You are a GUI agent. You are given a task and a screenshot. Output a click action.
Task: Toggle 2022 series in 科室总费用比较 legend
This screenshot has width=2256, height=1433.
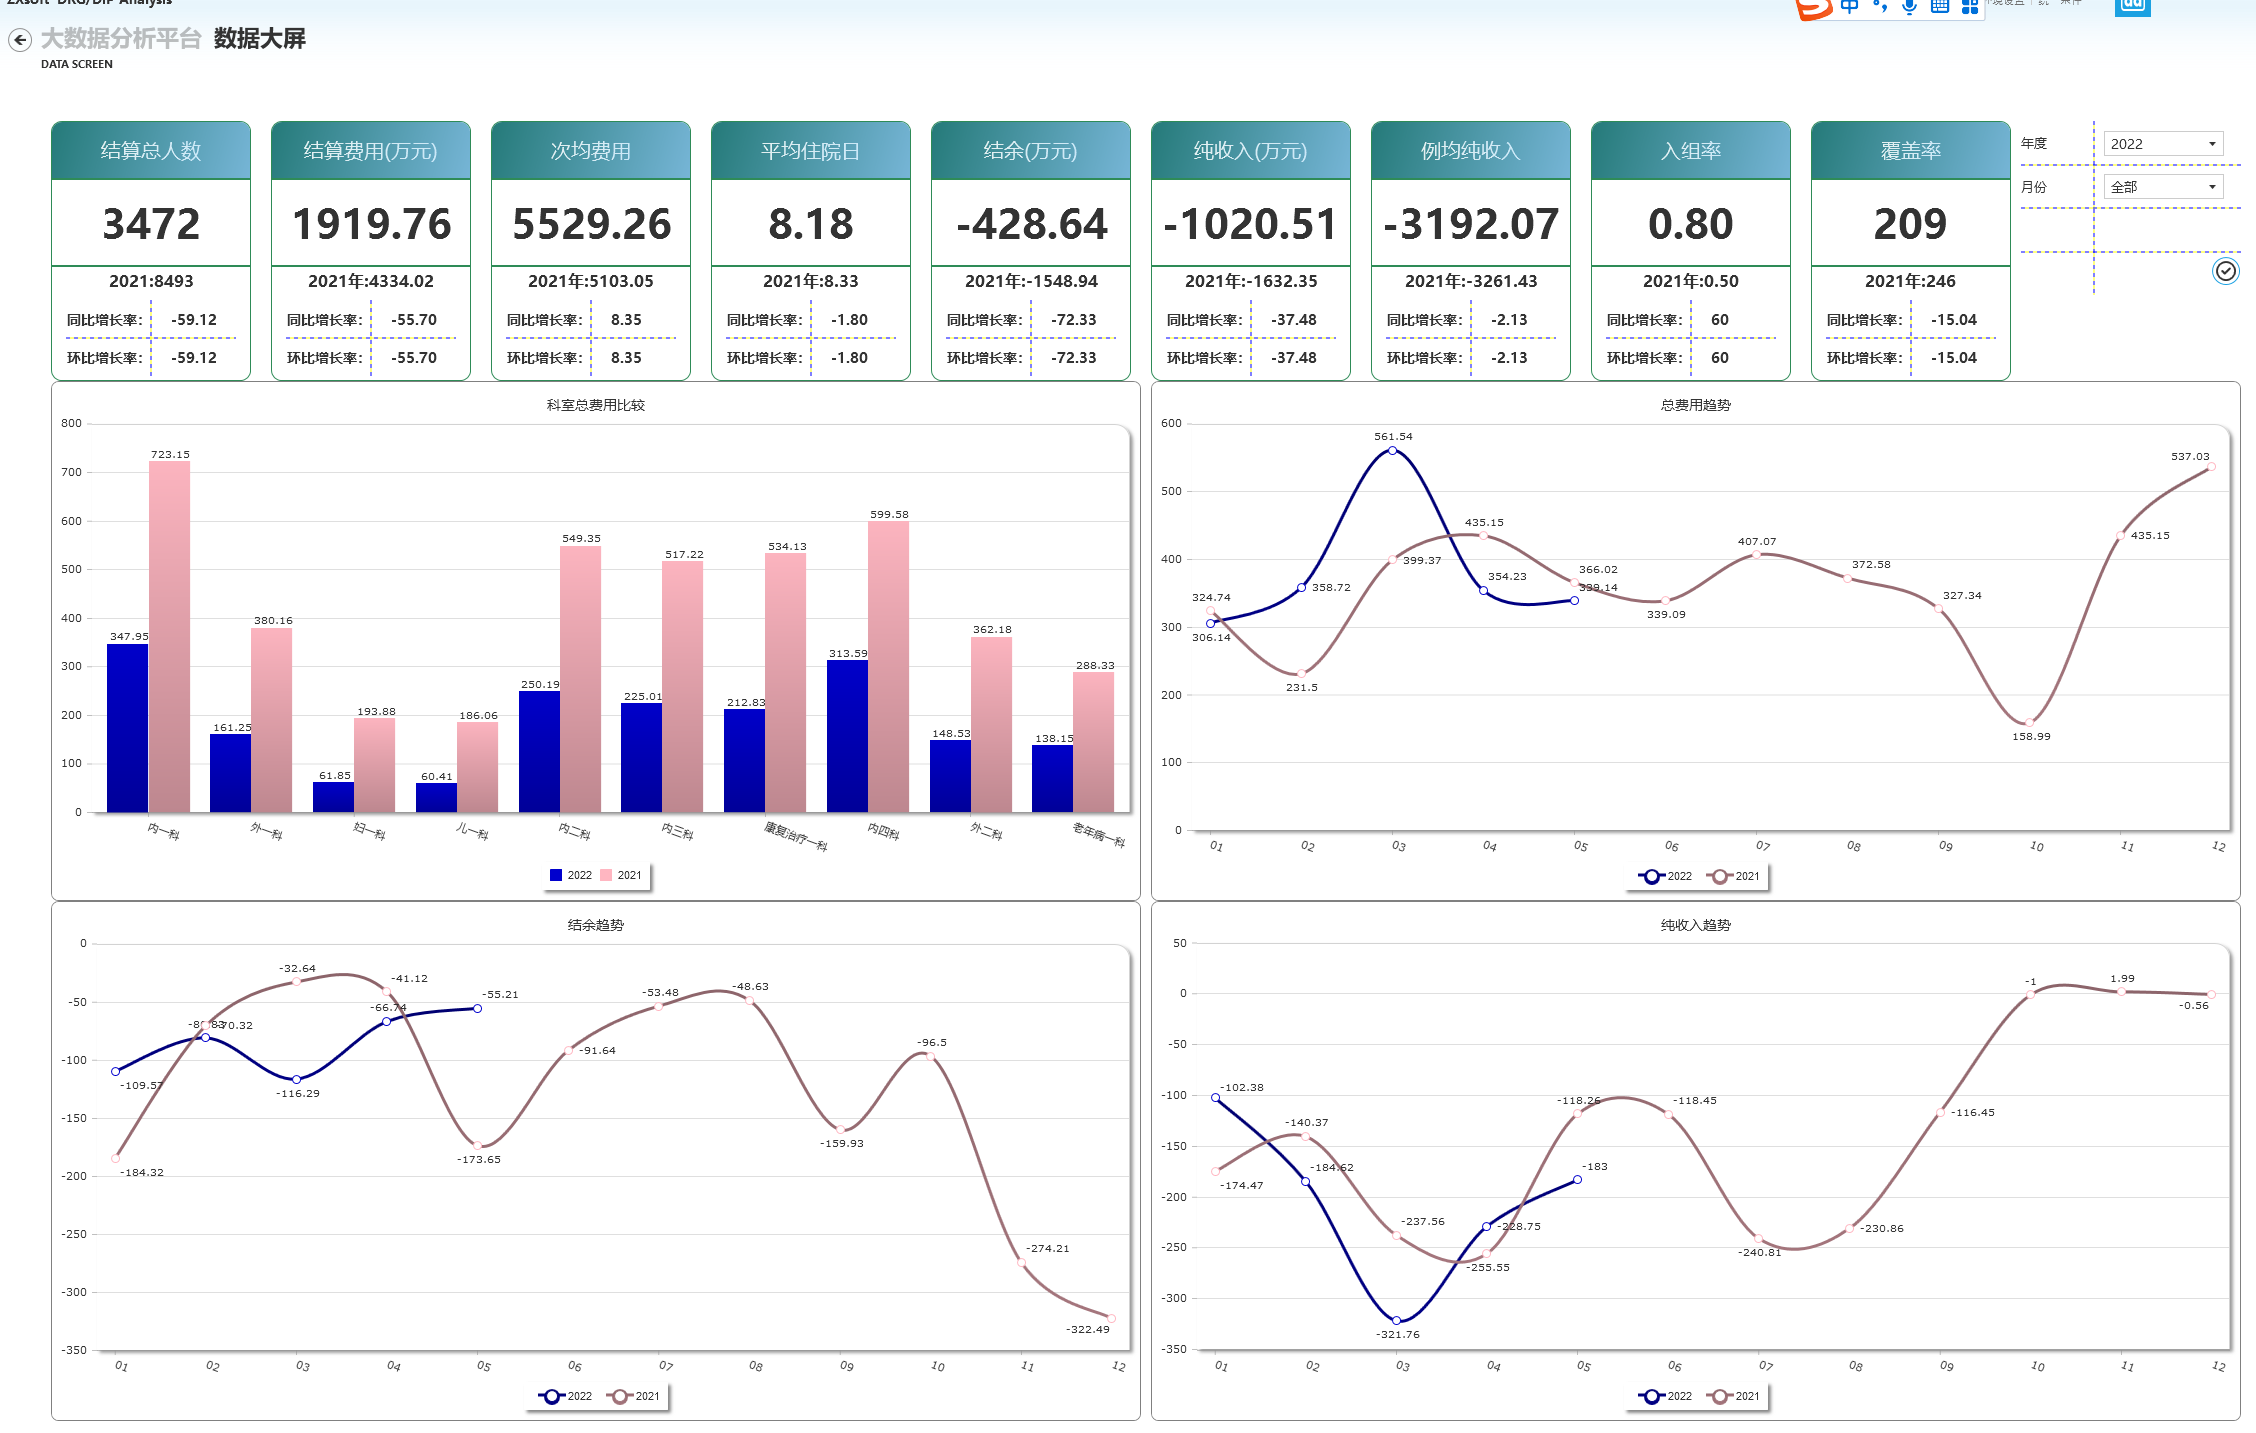coord(570,875)
